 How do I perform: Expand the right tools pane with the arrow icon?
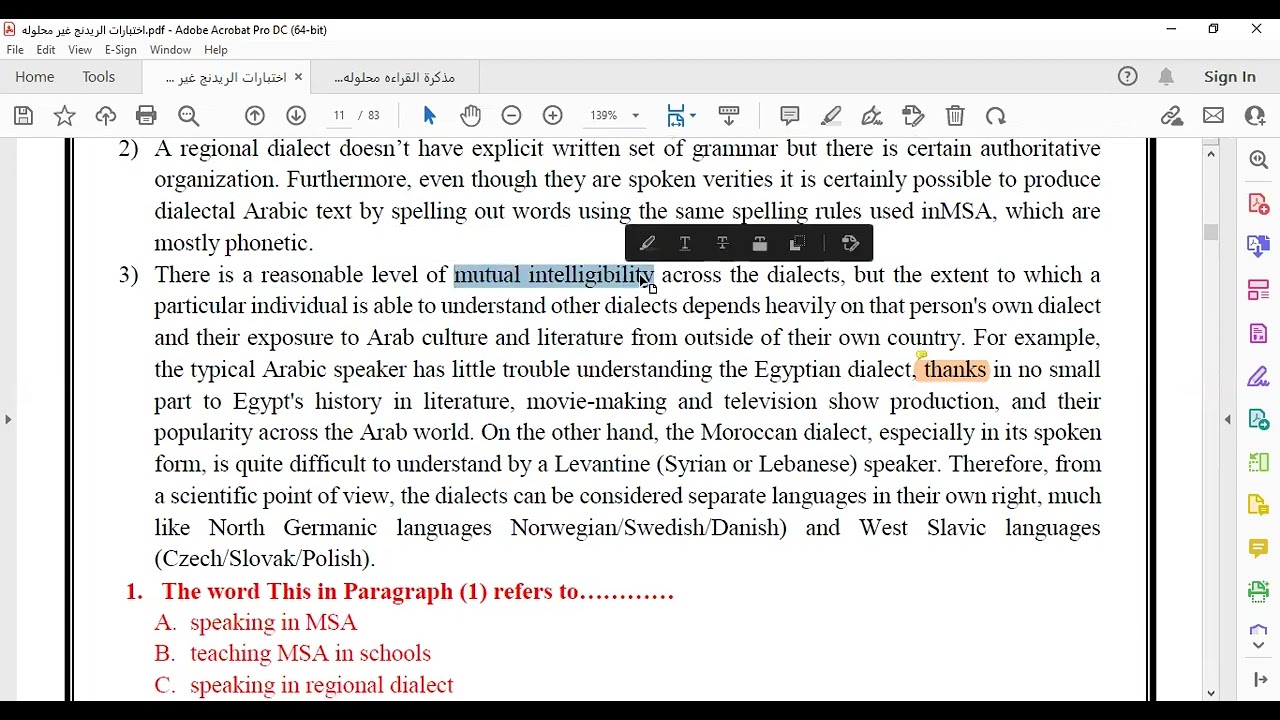[1258, 680]
